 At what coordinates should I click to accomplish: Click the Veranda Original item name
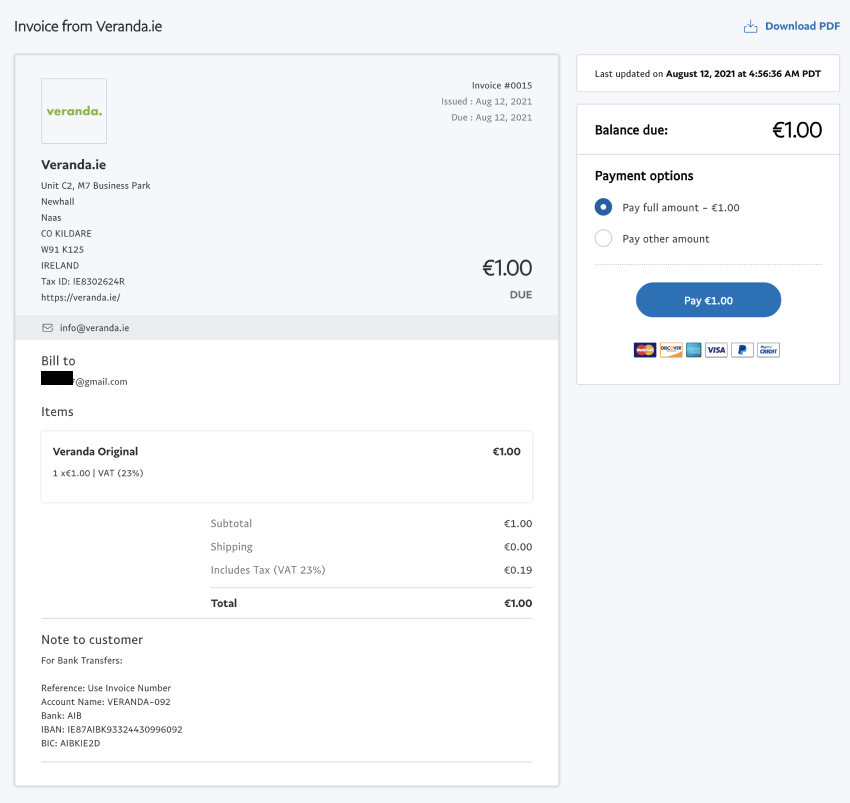coord(95,452)
